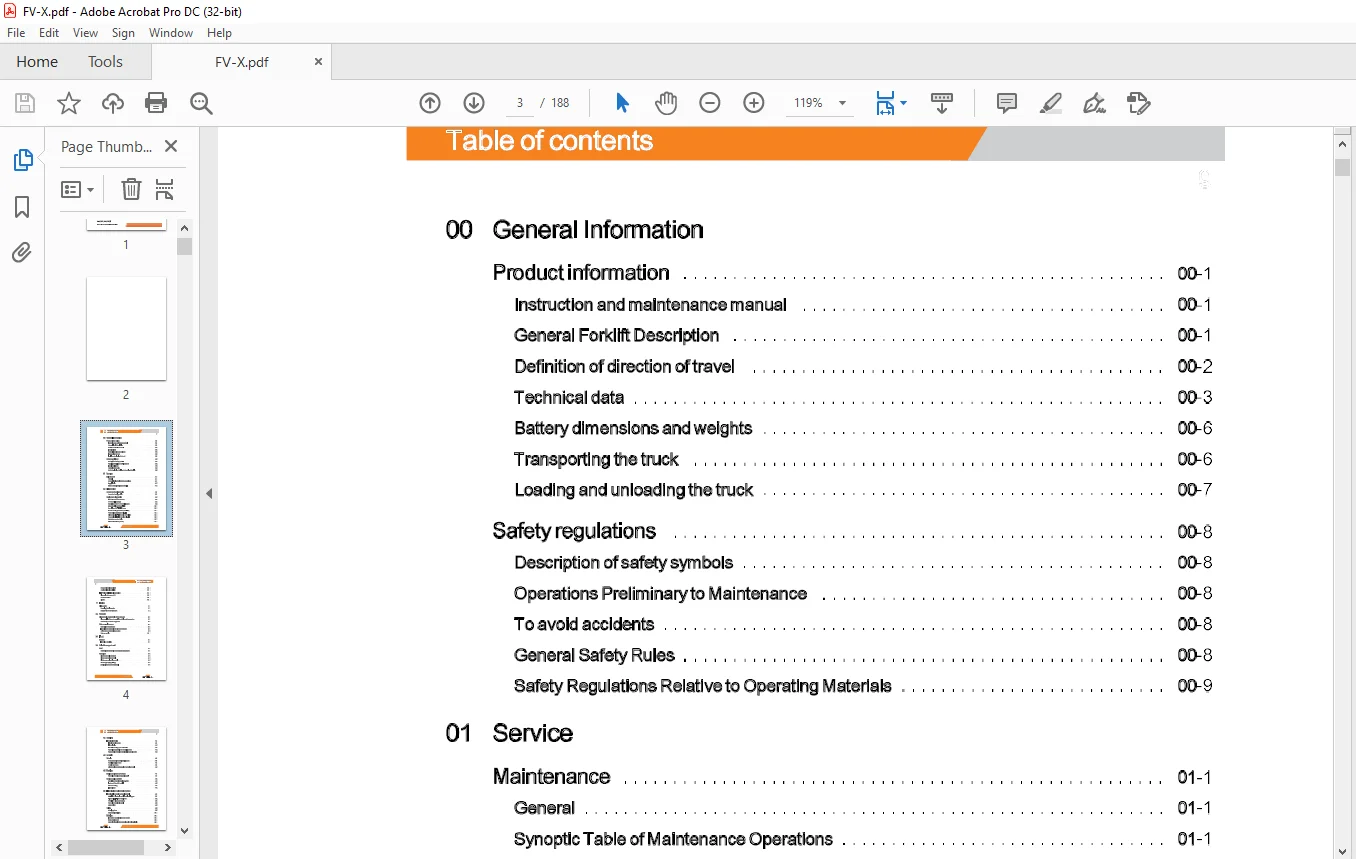Switch to the Home tab
Viewport: 1356px width, 859px height.
click(x=37, y=61)
